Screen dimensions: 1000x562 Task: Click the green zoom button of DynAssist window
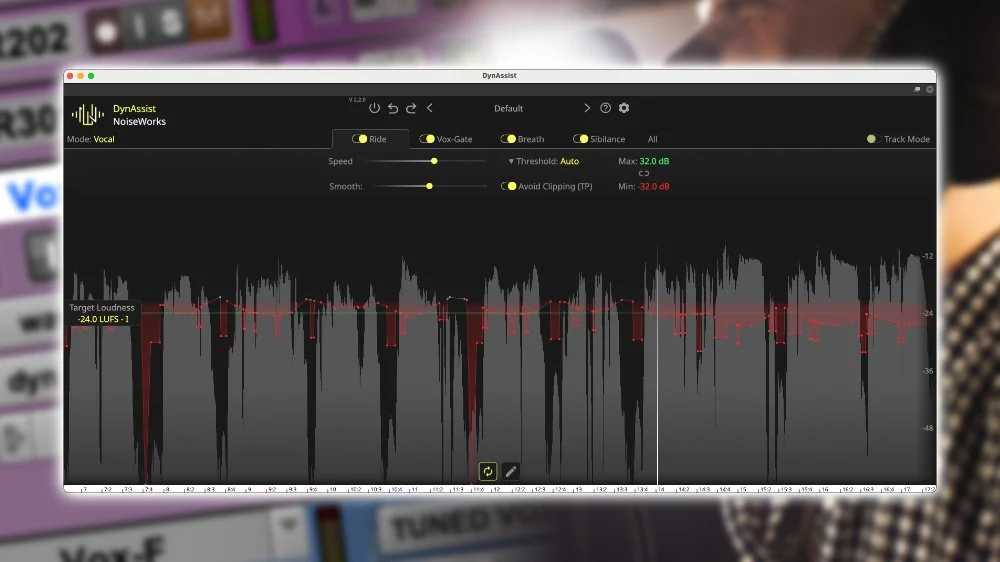pyautogui.click(x=91, y=76)
